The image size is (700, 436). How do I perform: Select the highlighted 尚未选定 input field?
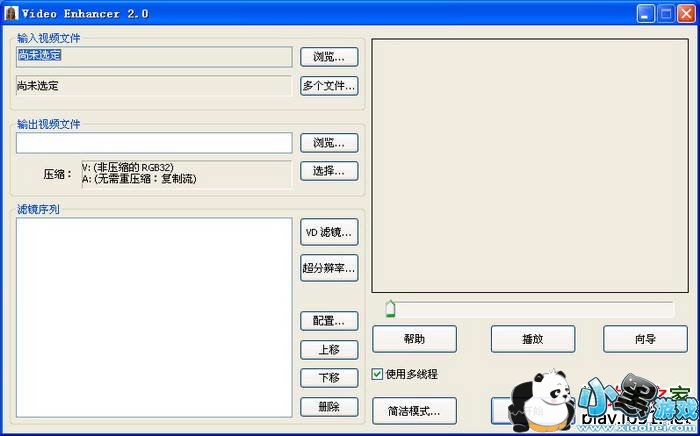point(154,57)
